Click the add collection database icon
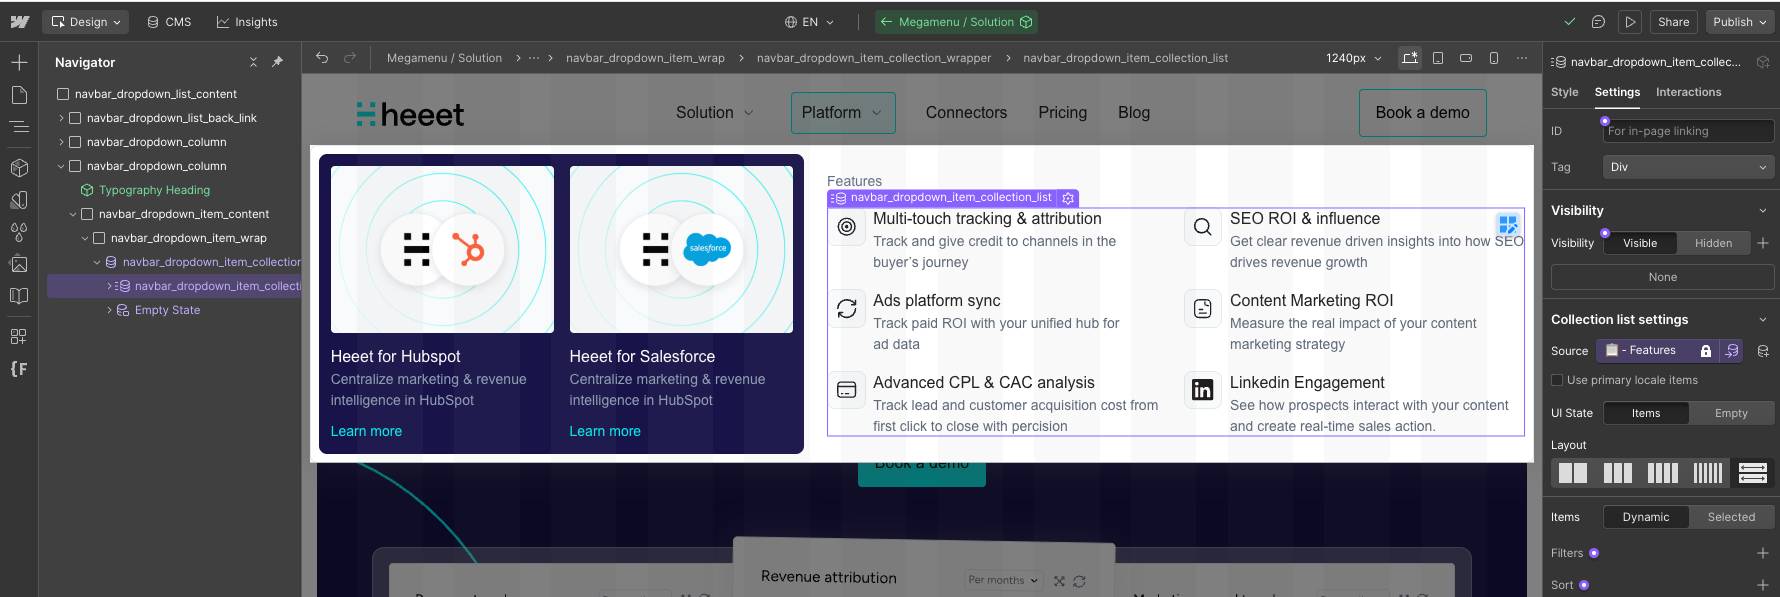This screenshot has width=1780, height=597. coord(1763,351)
